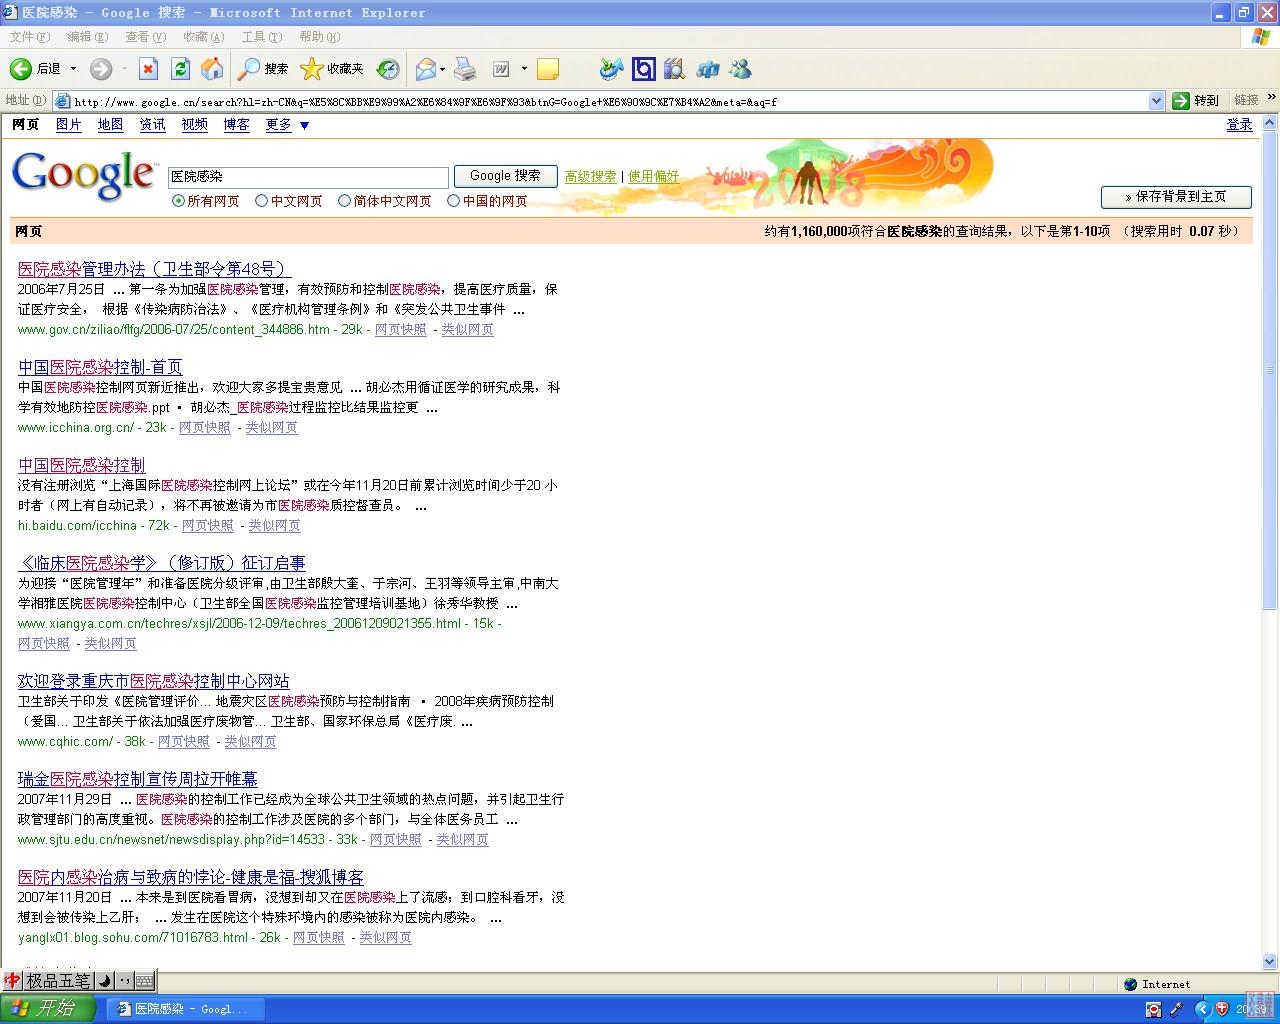Click the 转到 Go button
The height and width of the screenshot is (1024, 1280).
1196,100
